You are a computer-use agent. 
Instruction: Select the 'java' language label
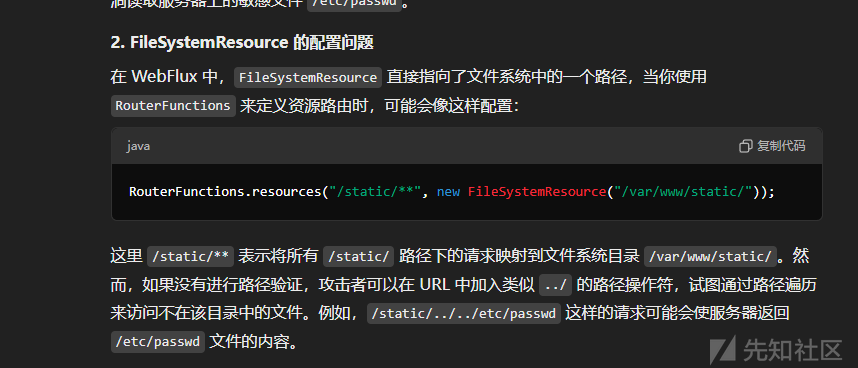tap(138, 147)
